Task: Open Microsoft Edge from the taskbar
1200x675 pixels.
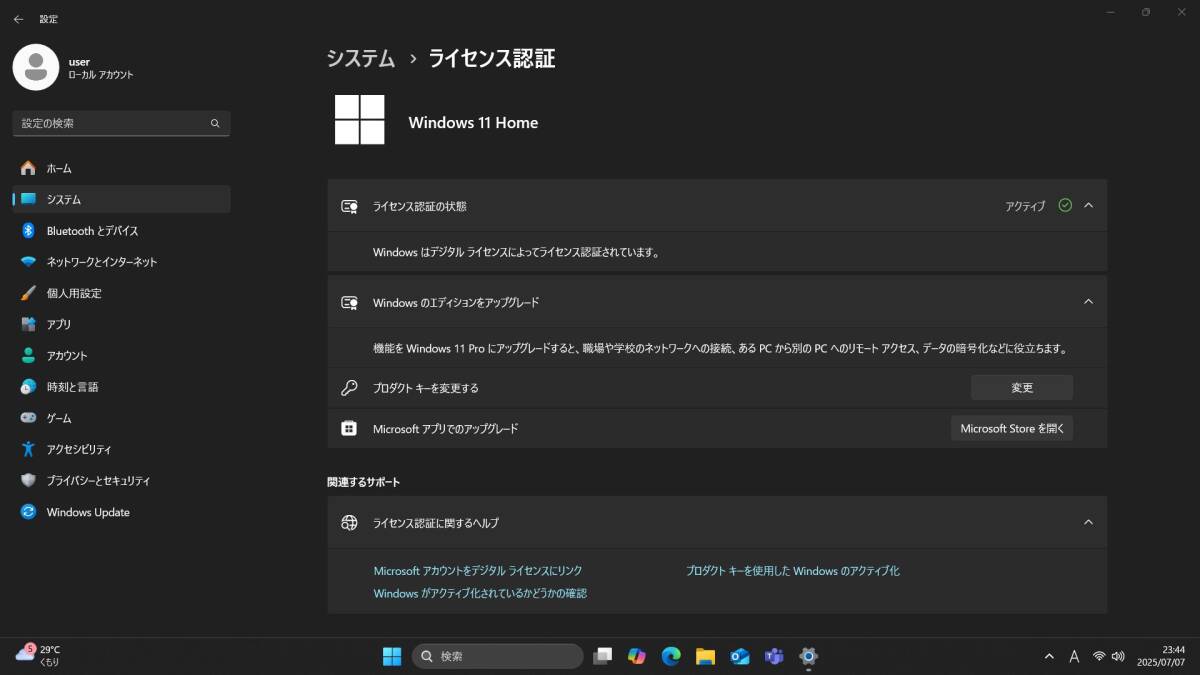Action: point(671,656)
